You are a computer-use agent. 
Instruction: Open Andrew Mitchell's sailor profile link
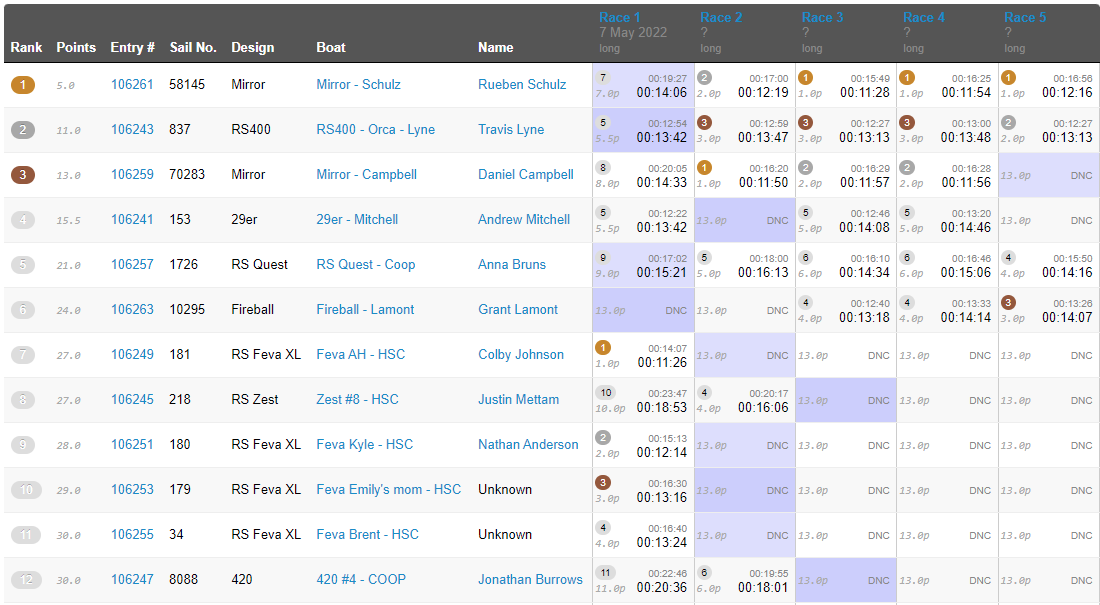point(524,219)
